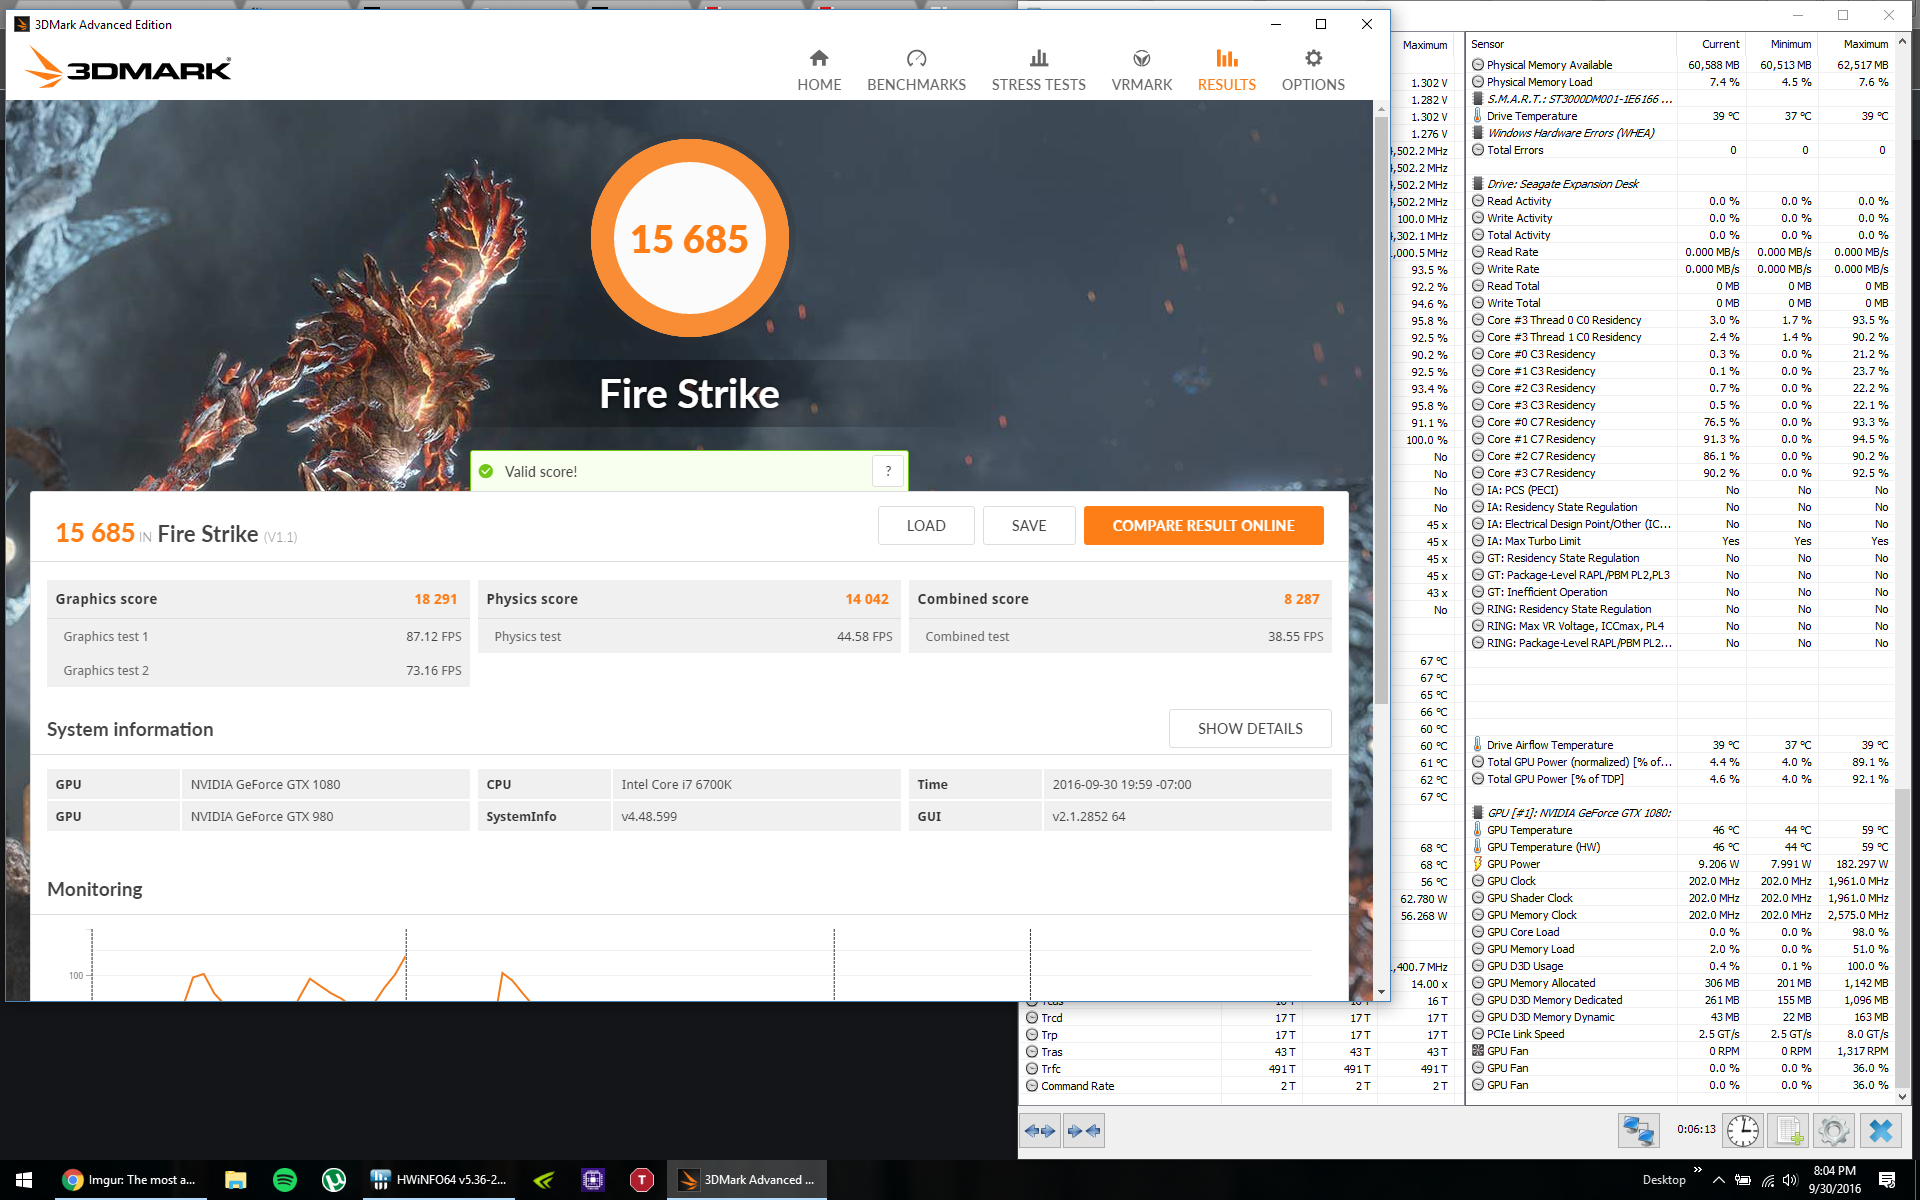Image resolution: width=1920 pixels, height=1200 pixels.
Task: Select the Total Errors WHEA row
Action: 1681,150
